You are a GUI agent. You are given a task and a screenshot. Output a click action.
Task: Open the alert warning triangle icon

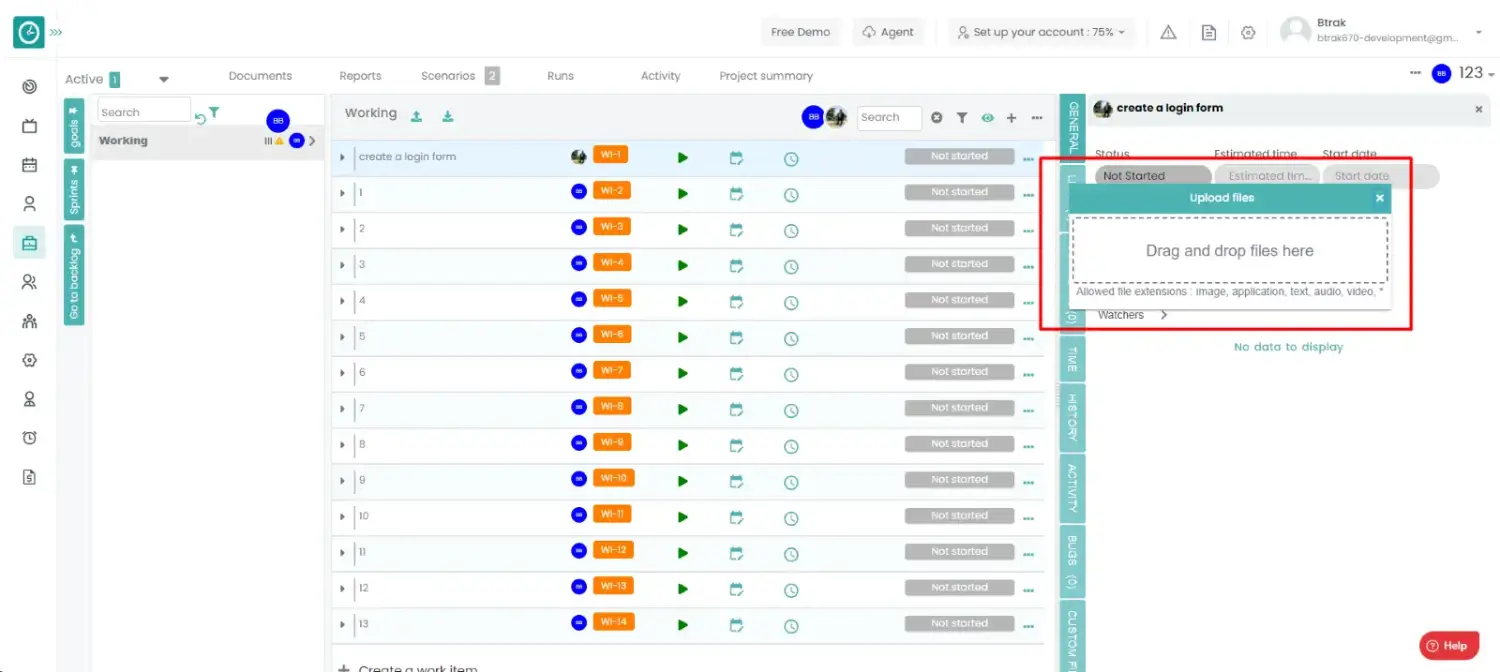(x=1168, y=32)
